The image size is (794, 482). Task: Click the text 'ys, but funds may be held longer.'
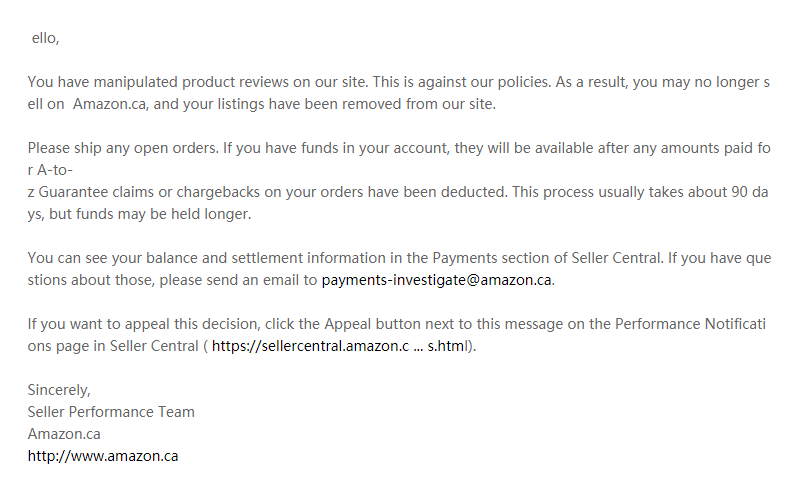[x=139, y=214]
